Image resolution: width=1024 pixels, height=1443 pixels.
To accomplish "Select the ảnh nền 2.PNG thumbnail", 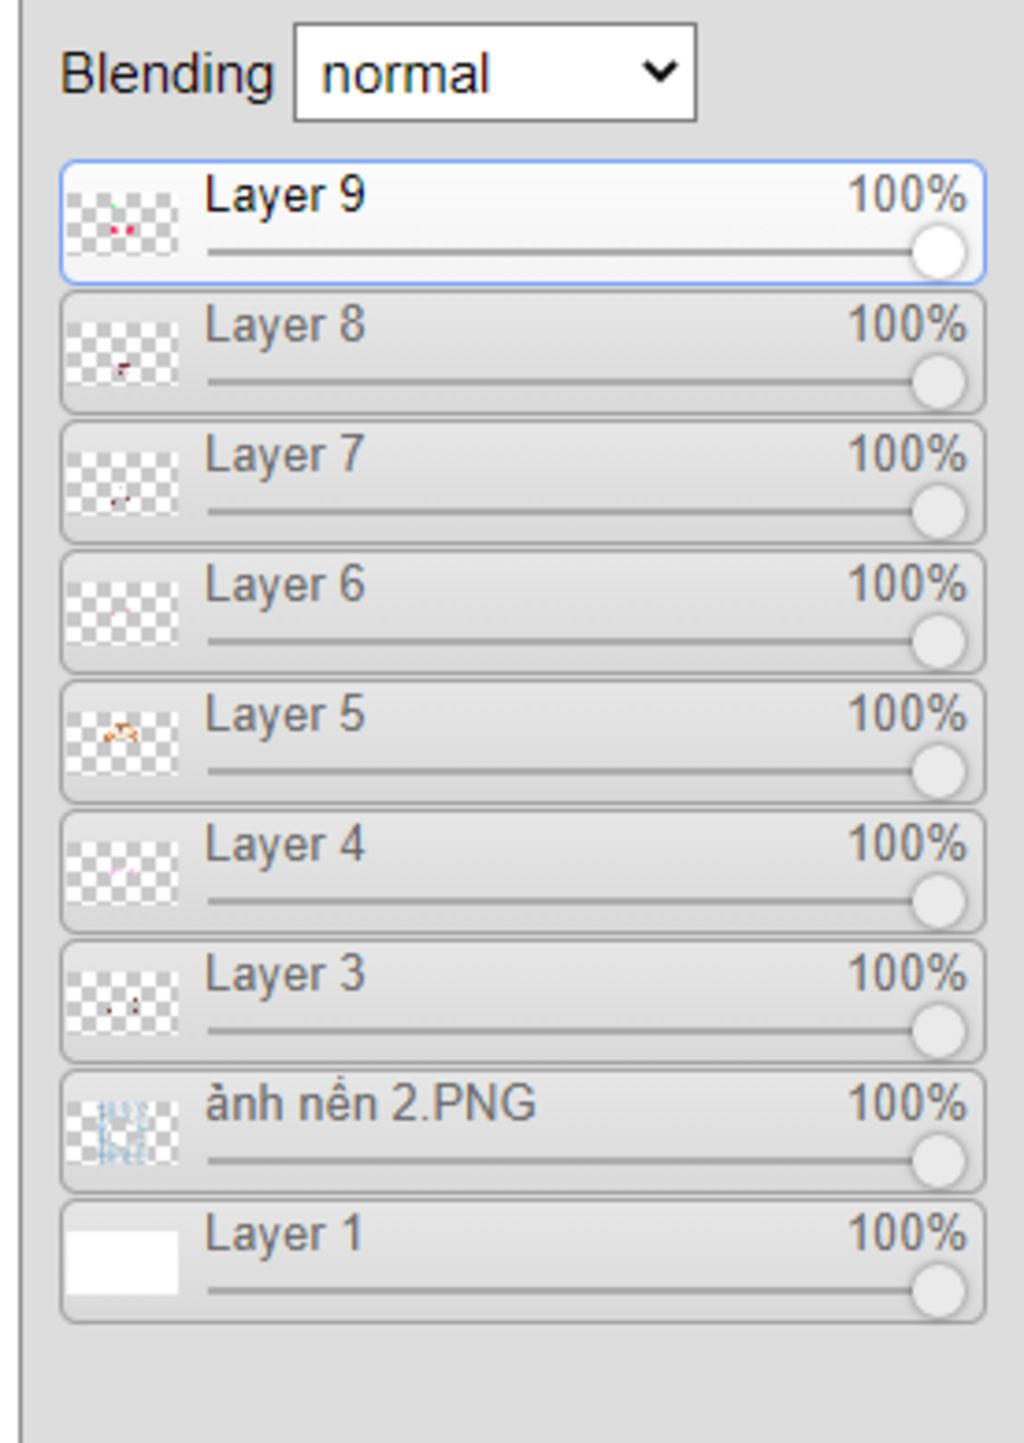I will 122,1133.
